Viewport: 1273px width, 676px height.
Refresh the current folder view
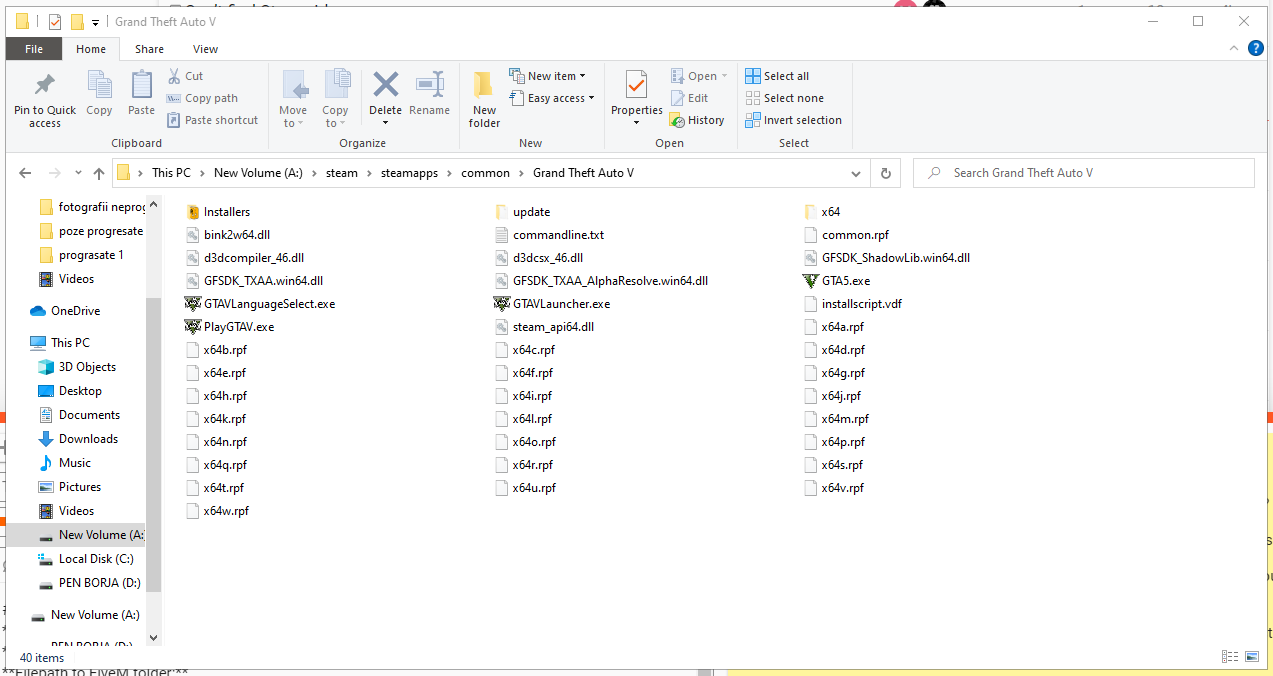885,173
